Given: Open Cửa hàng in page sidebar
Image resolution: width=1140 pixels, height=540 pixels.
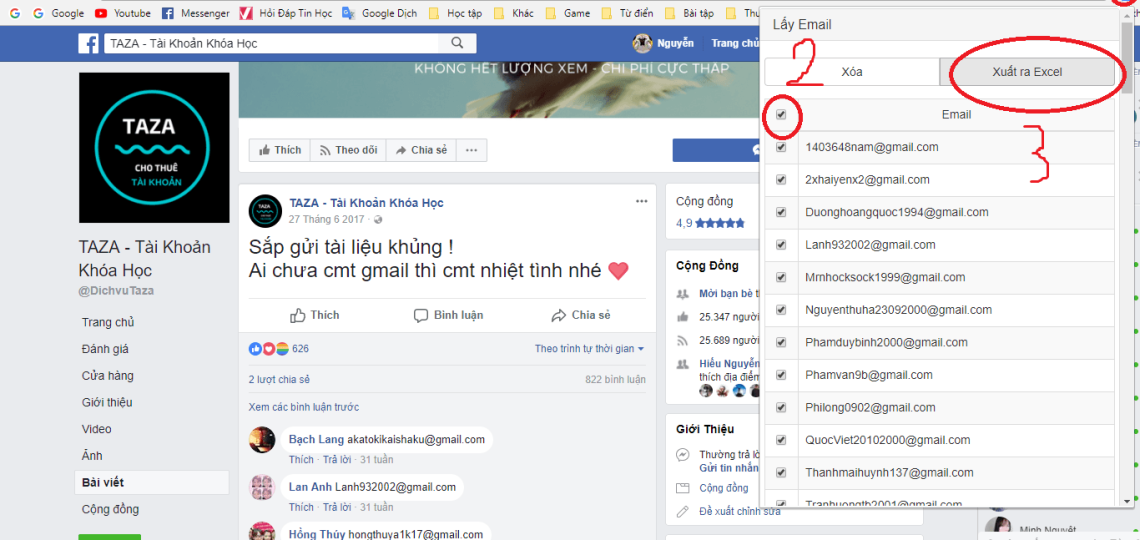Looking at the screenshot, I should click(108, 376).
